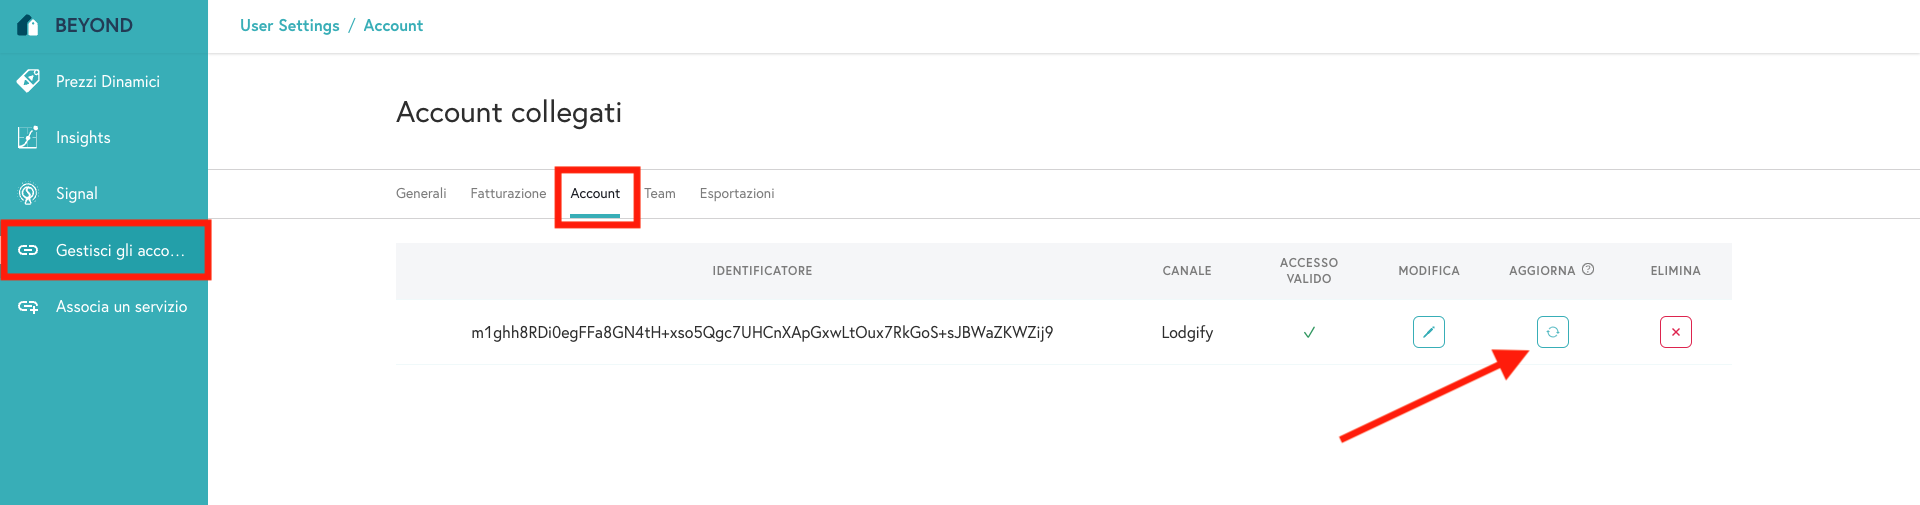Image resolution: width=1920 pixels, height=505 pixels.
Task: Refresh the Lodgify account listing
Action: pyautogui.click(x=1553, y=332)
